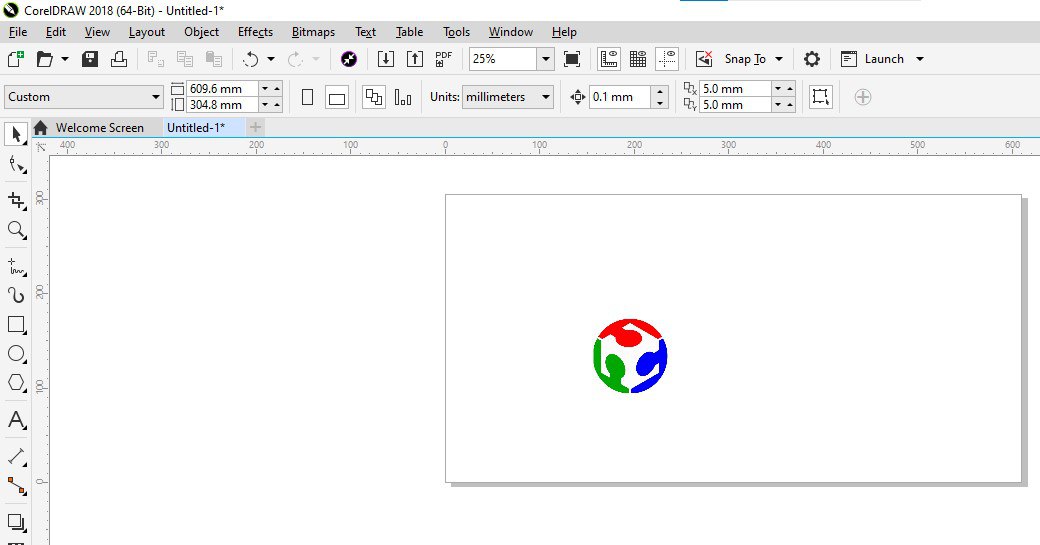Image resolution: width=1040 pixels, height=545 pixels.
Task: Click the new document plus tab
Action: [x=255, y=127]
